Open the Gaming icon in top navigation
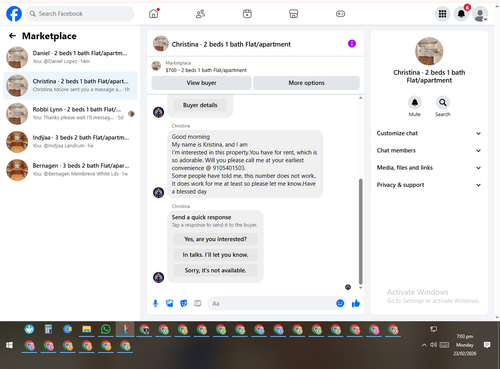The height and width of the screenshot is (369, 500). point(340,14)
